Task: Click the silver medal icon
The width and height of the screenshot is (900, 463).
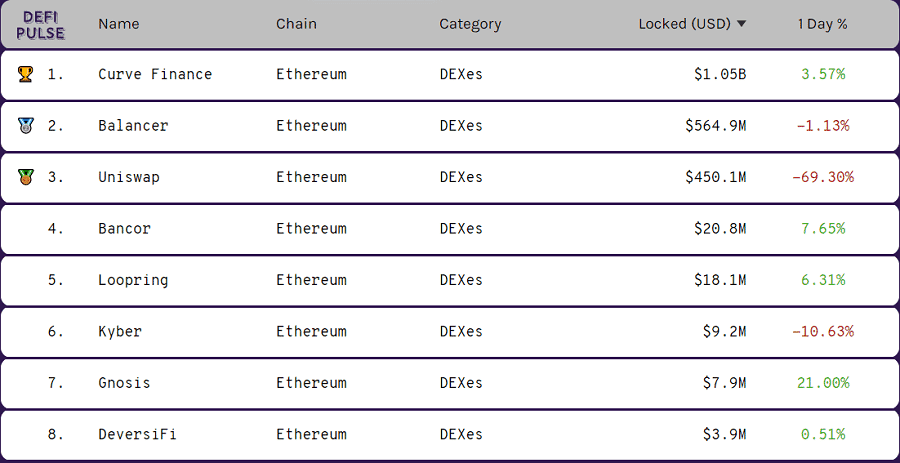Action: point(25,126)
